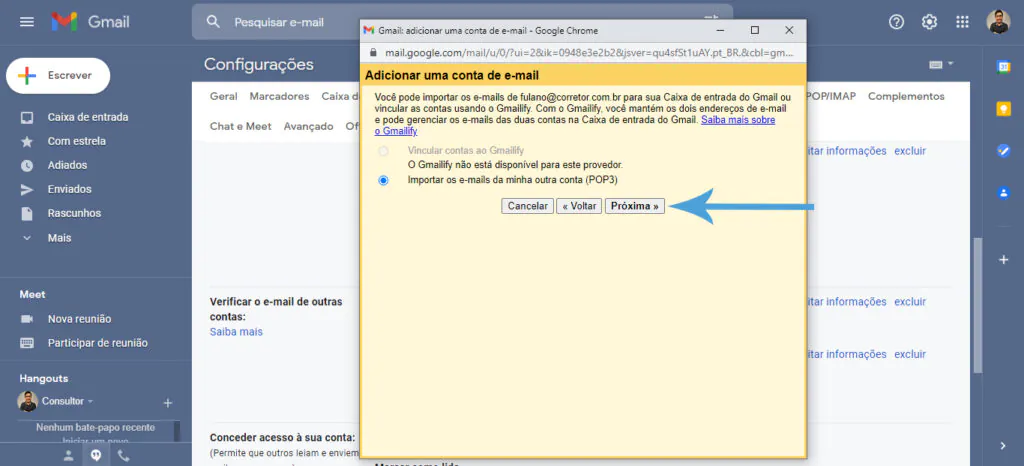Click the popup window address bar URL

click(x=587, y=52)
